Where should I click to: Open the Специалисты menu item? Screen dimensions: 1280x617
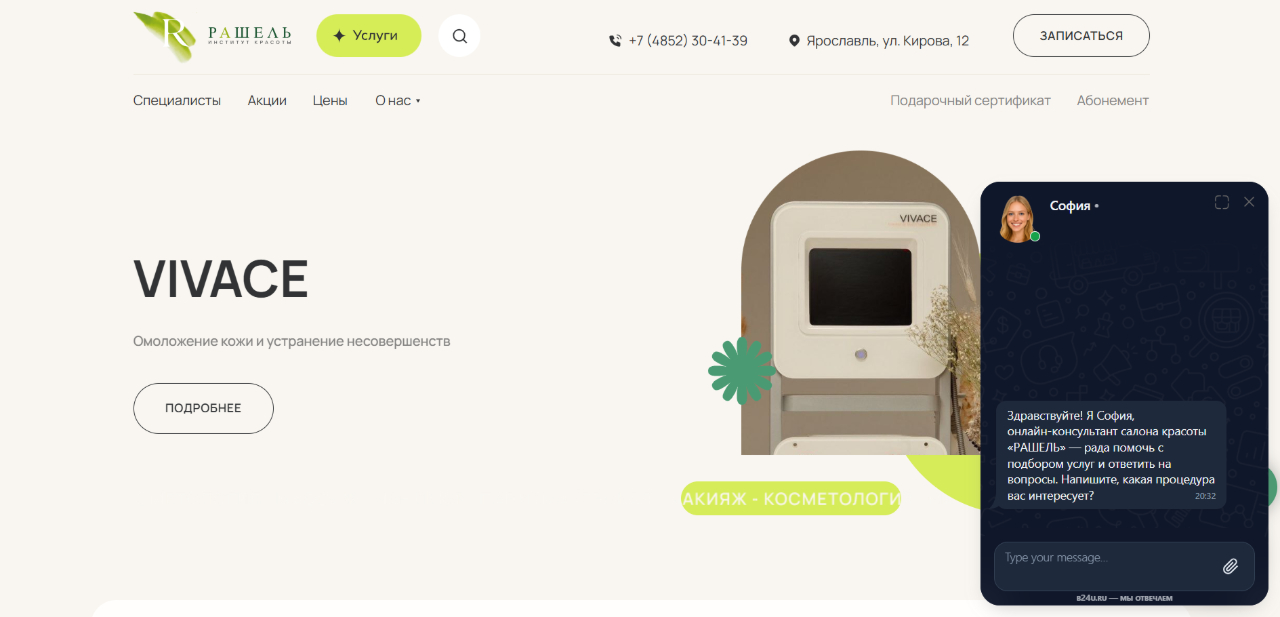[177, 101]
